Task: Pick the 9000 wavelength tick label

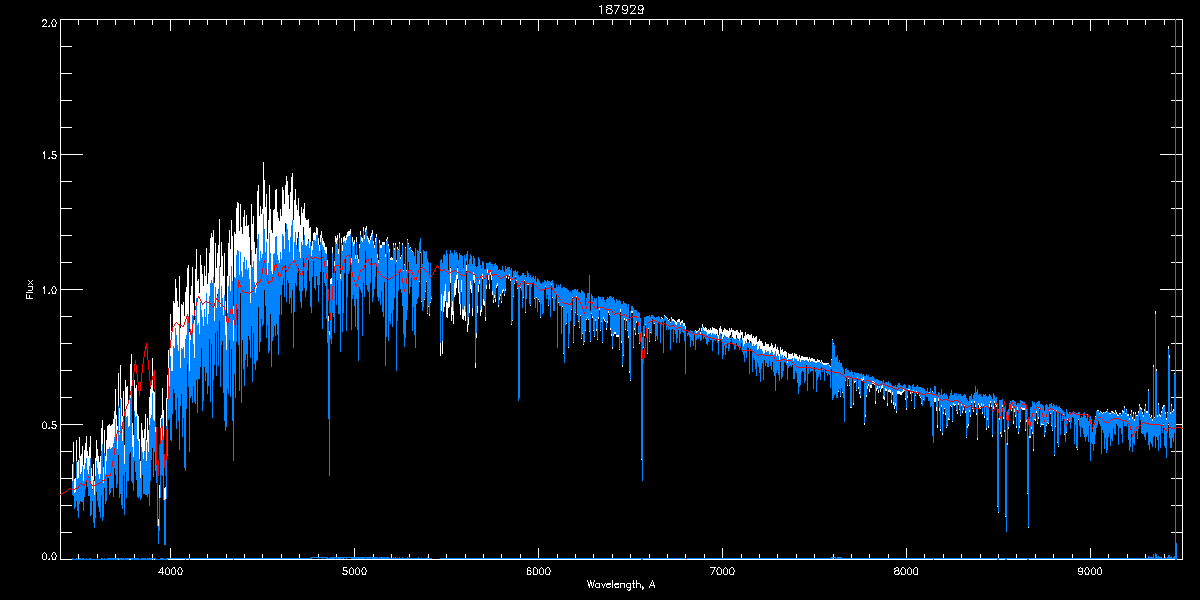Action: [x=1090, y=572]
